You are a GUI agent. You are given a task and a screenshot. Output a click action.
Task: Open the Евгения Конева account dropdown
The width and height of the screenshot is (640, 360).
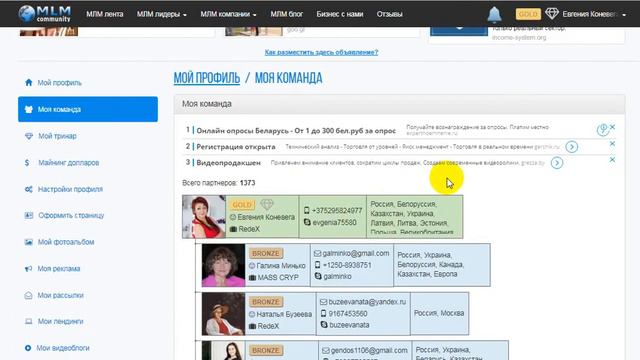[594, 14]
